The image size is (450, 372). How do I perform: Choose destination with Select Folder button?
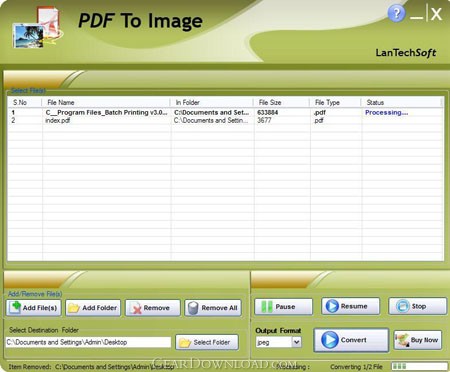[207, 342]
